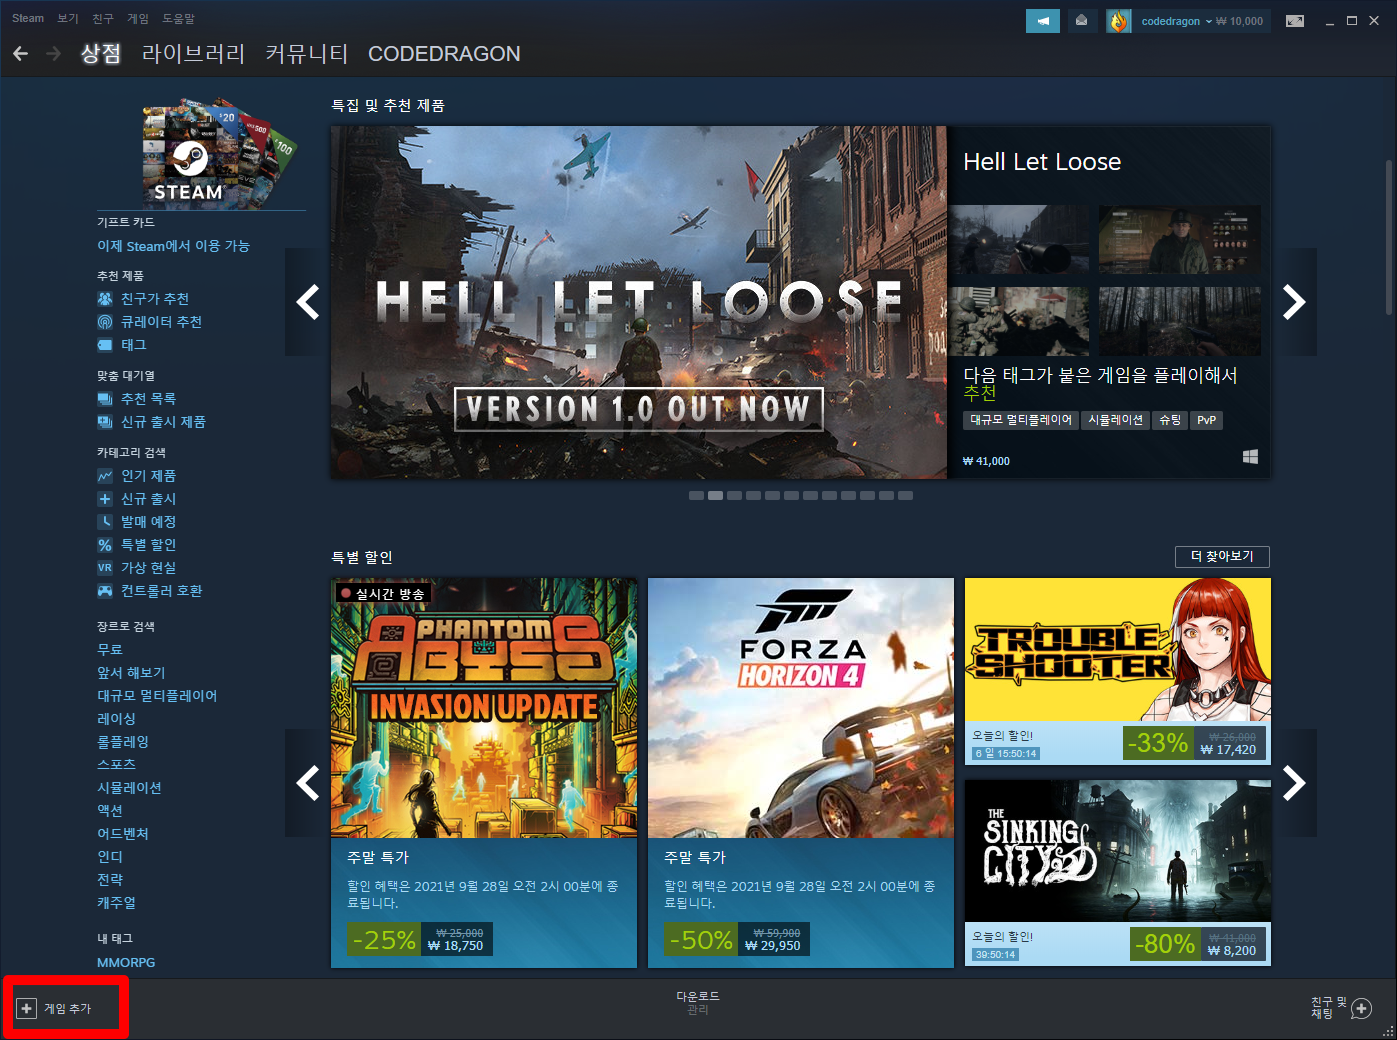Open the 친구 menu

coord(103,18)
